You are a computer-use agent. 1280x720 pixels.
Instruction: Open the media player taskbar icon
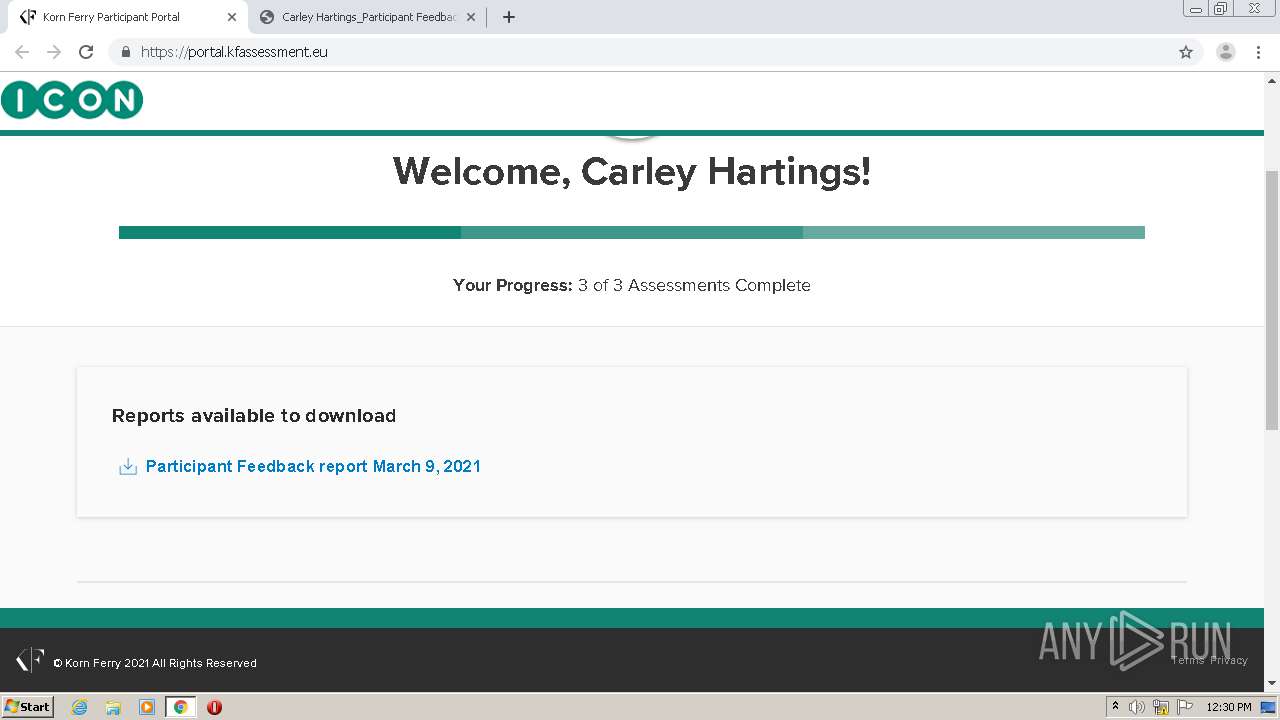[x=147, y=707]
